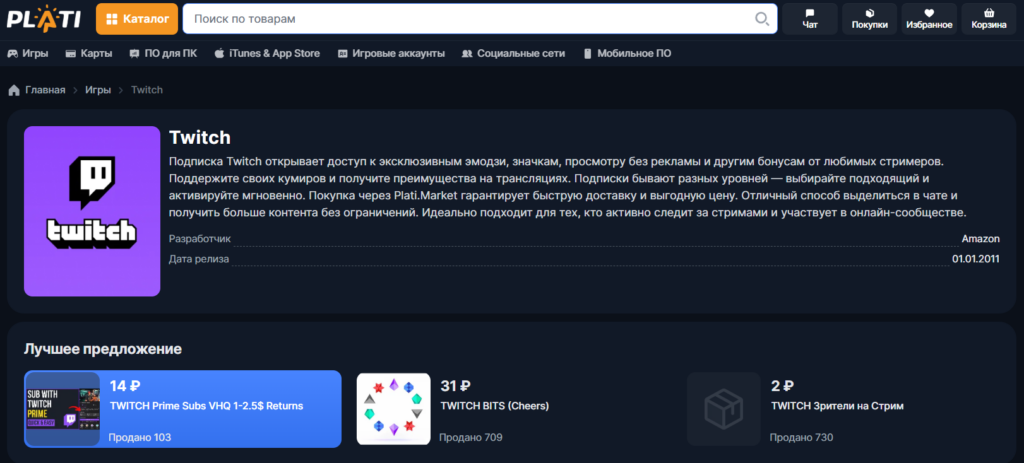
Task: Click the card icon beside Карты
Action: click(71, 54)
